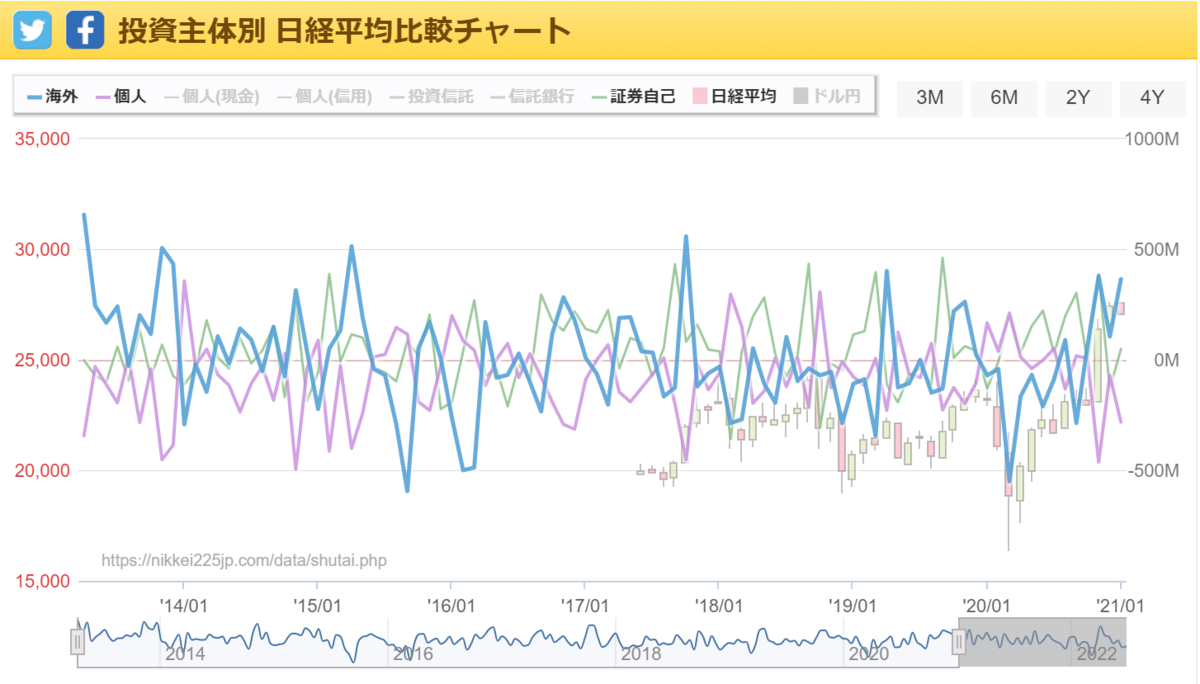Click 2014 in the navigator timeline

[185, 654]
